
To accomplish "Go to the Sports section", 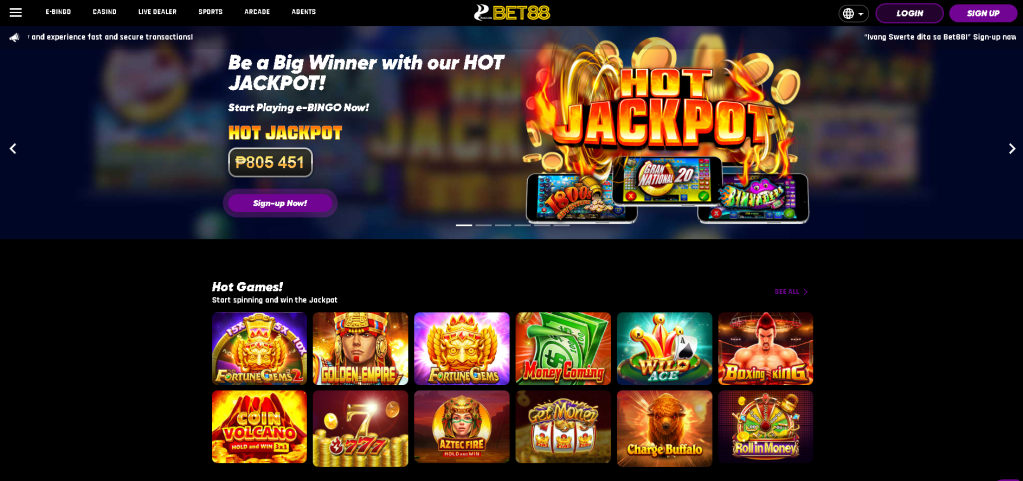I will coord(210,12).
